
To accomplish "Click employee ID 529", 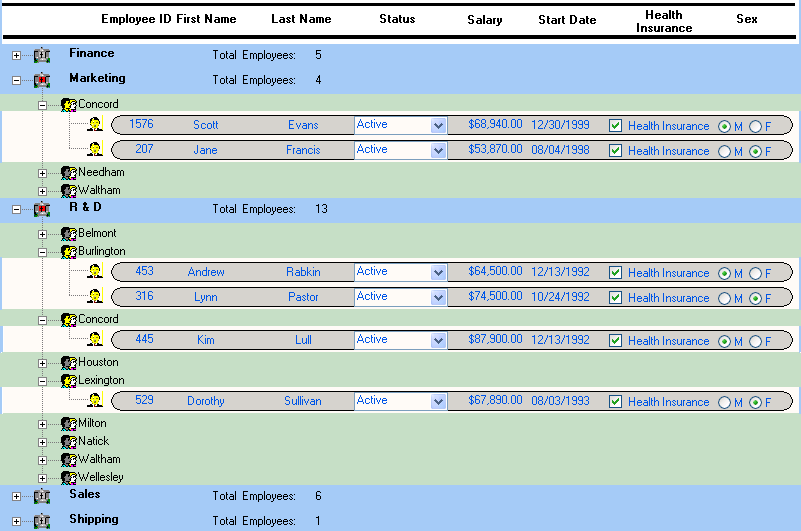I will (144, 400).
